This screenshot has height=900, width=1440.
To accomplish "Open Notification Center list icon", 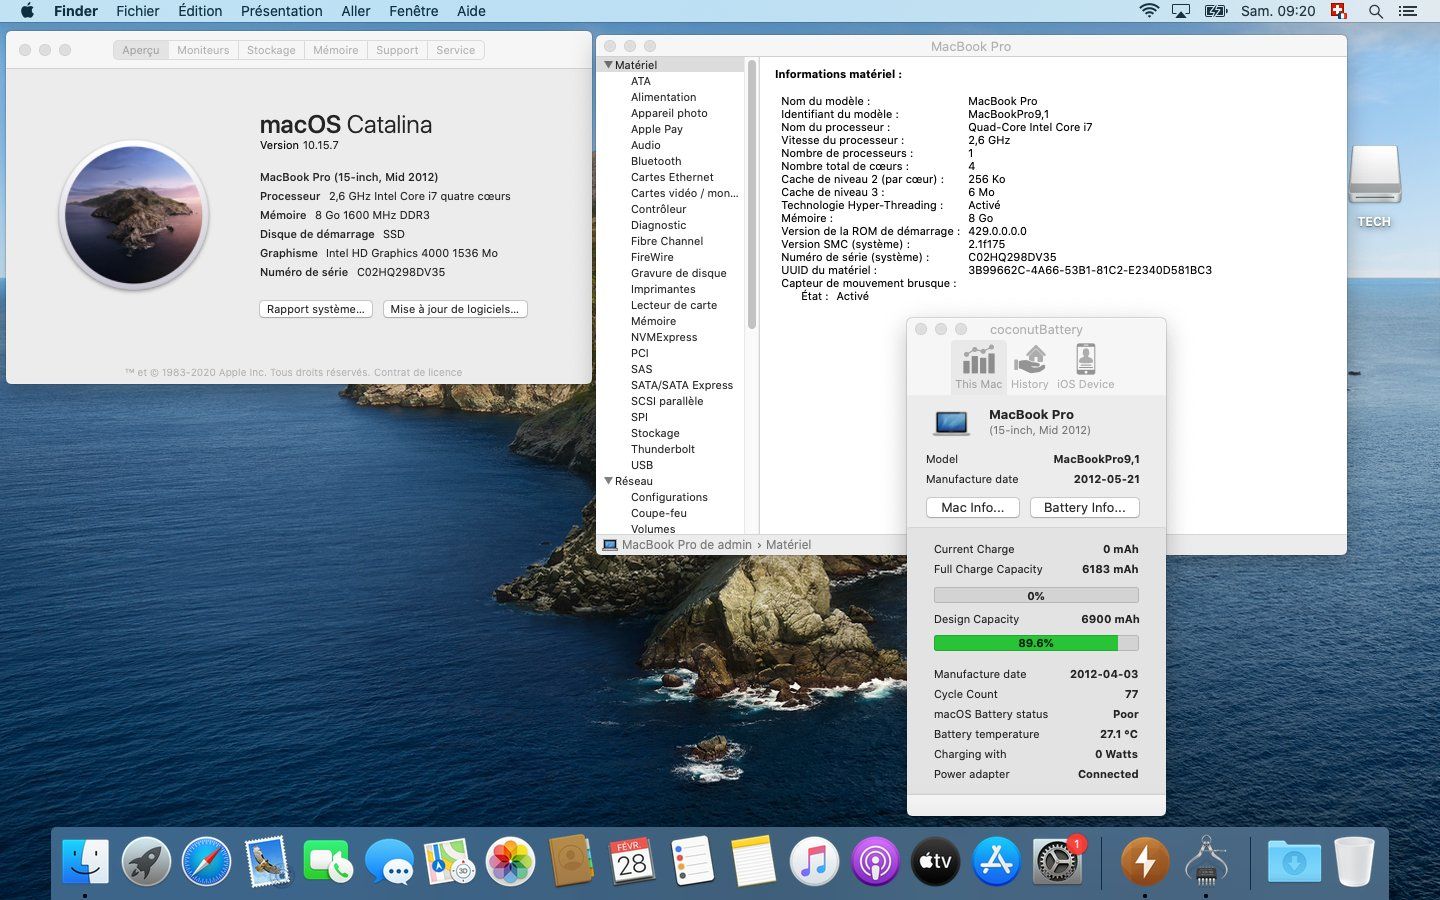I will click(x=1408, y=11).
